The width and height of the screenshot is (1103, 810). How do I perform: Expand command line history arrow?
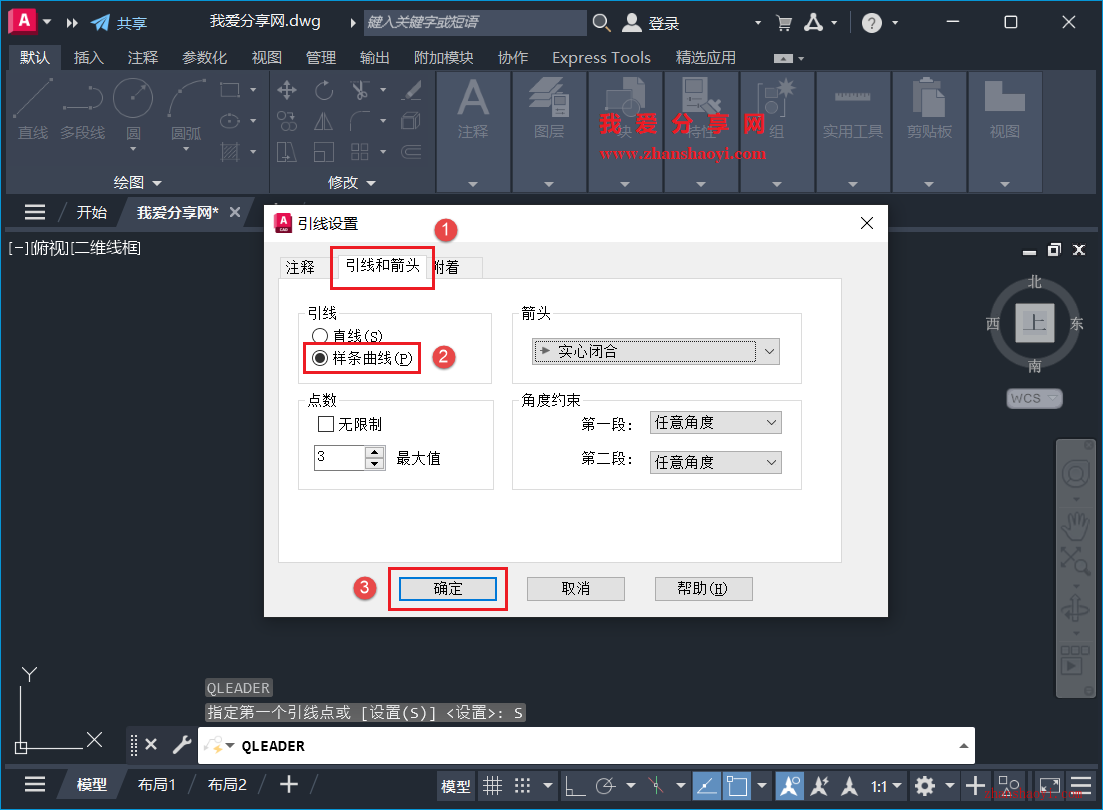pyautogui.click(x=963, y=745)
